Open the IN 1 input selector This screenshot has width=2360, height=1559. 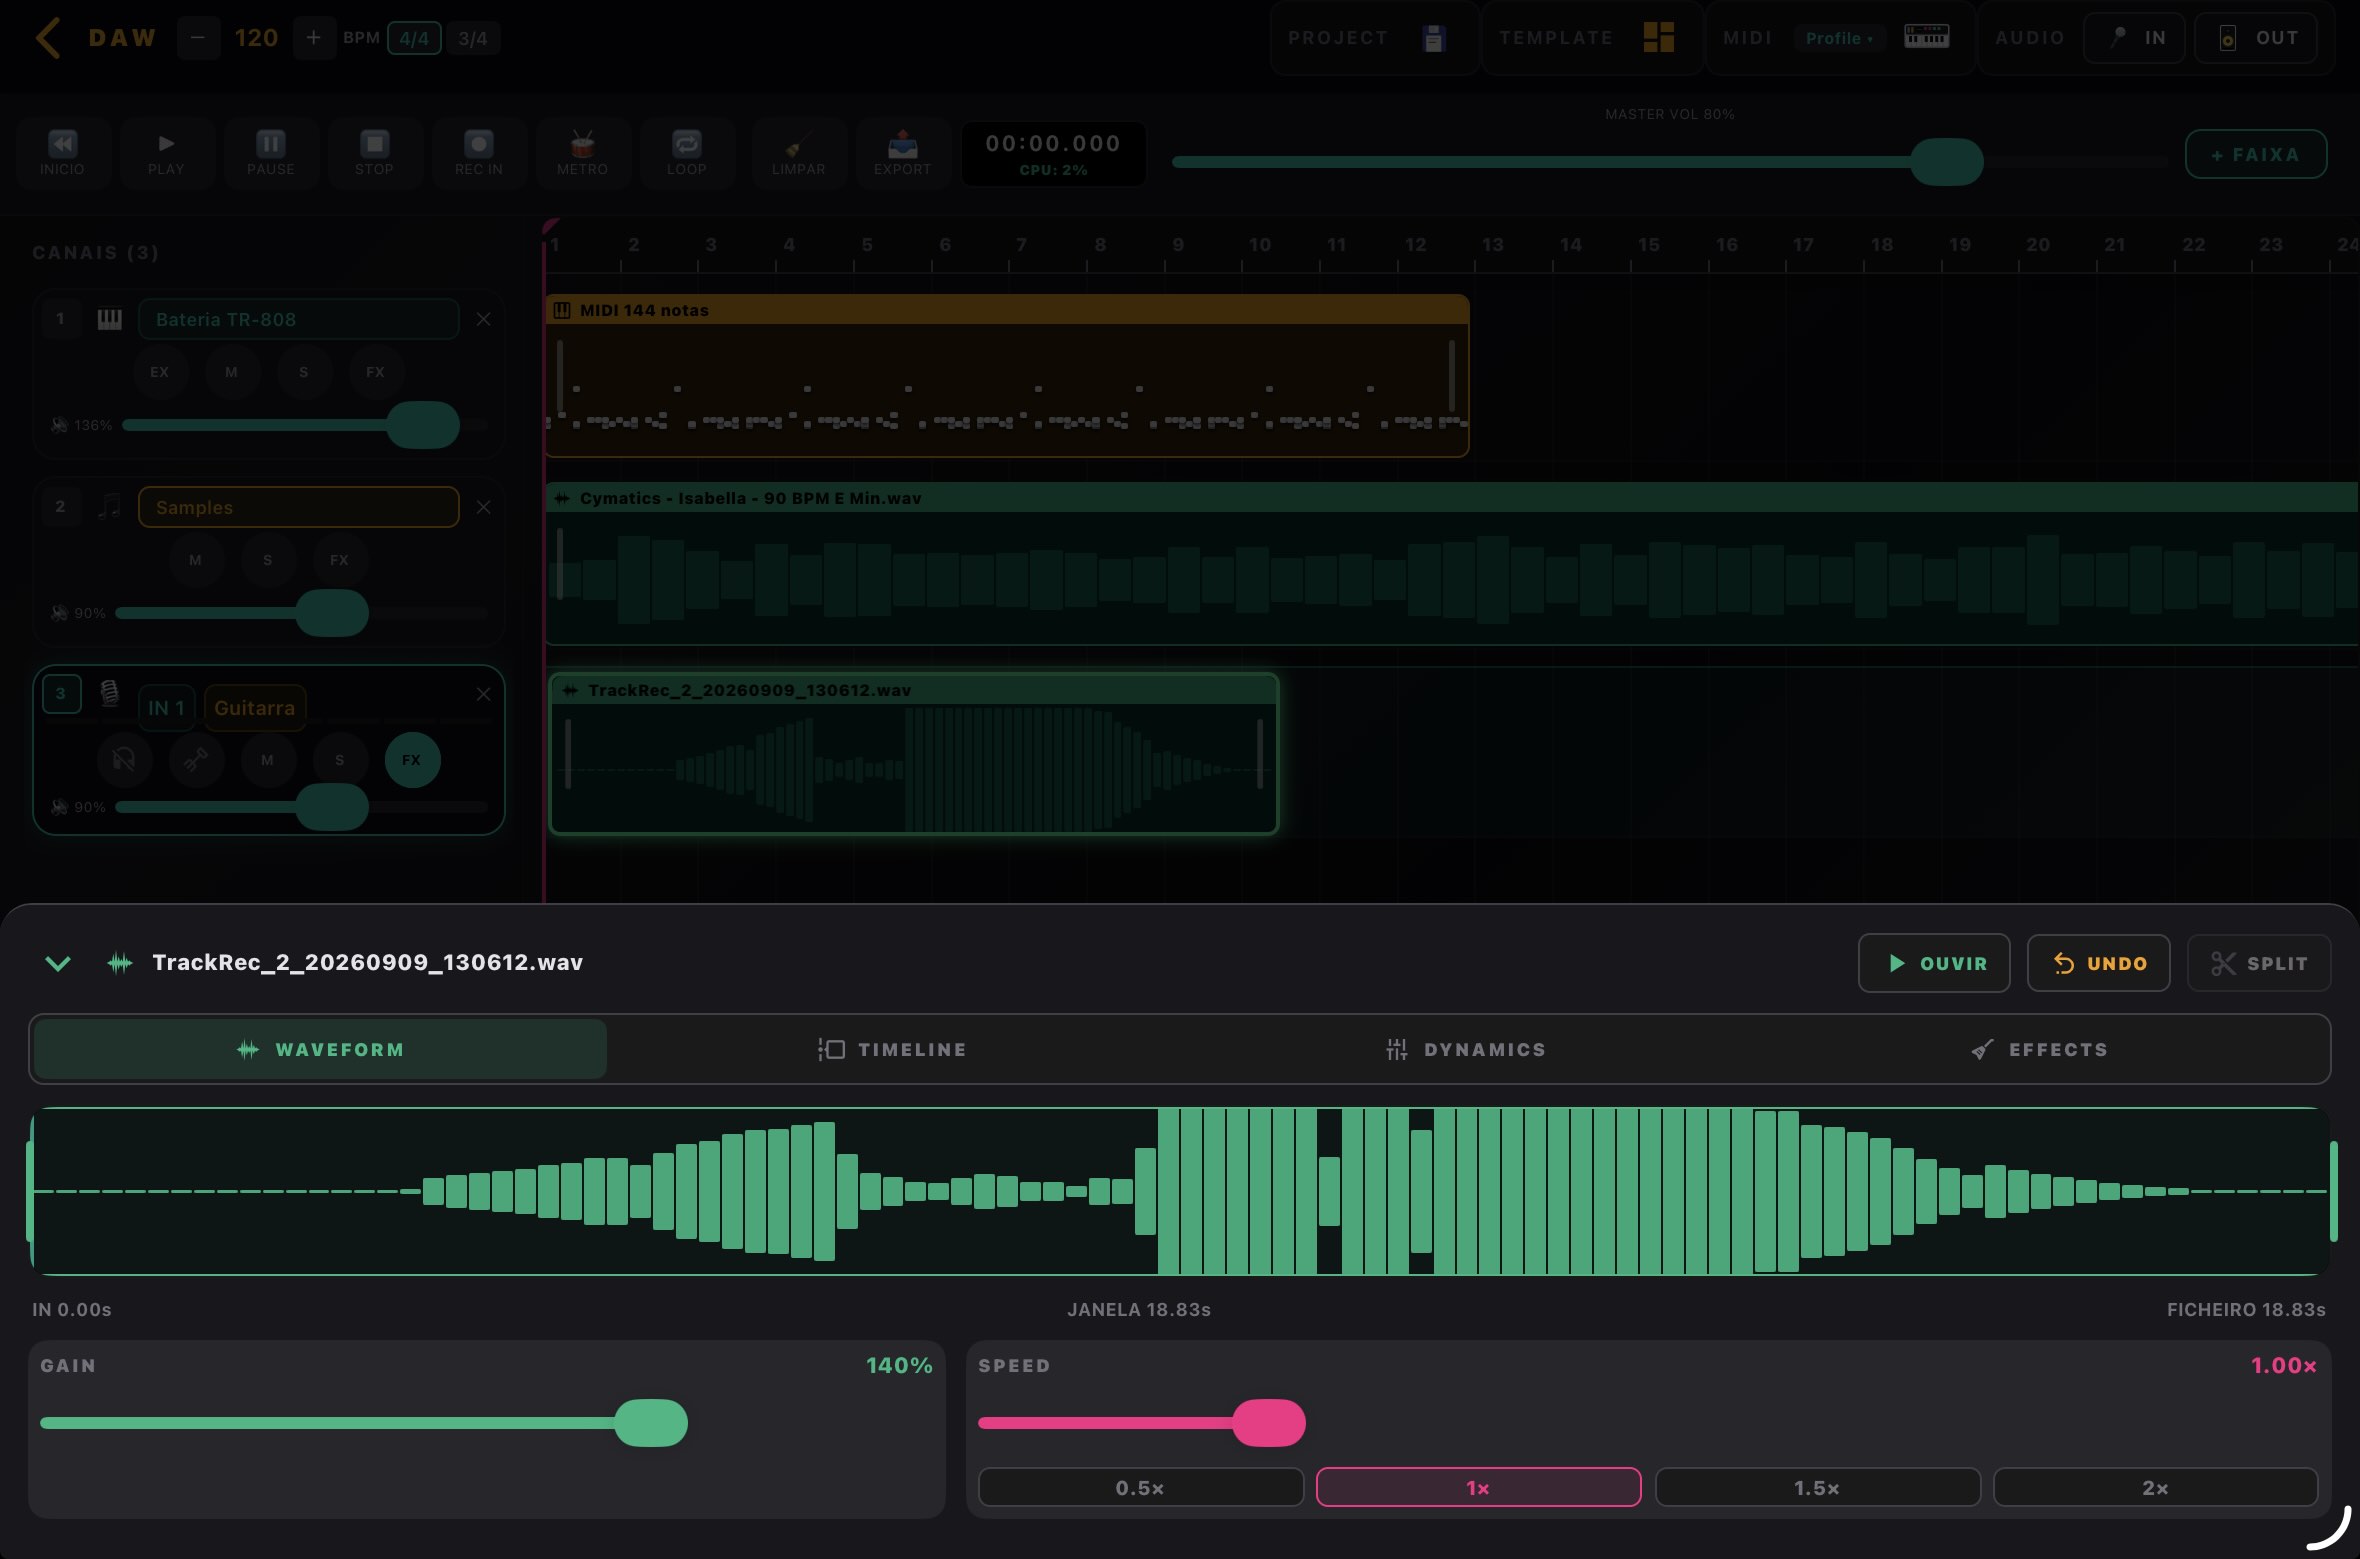[166, 708]
